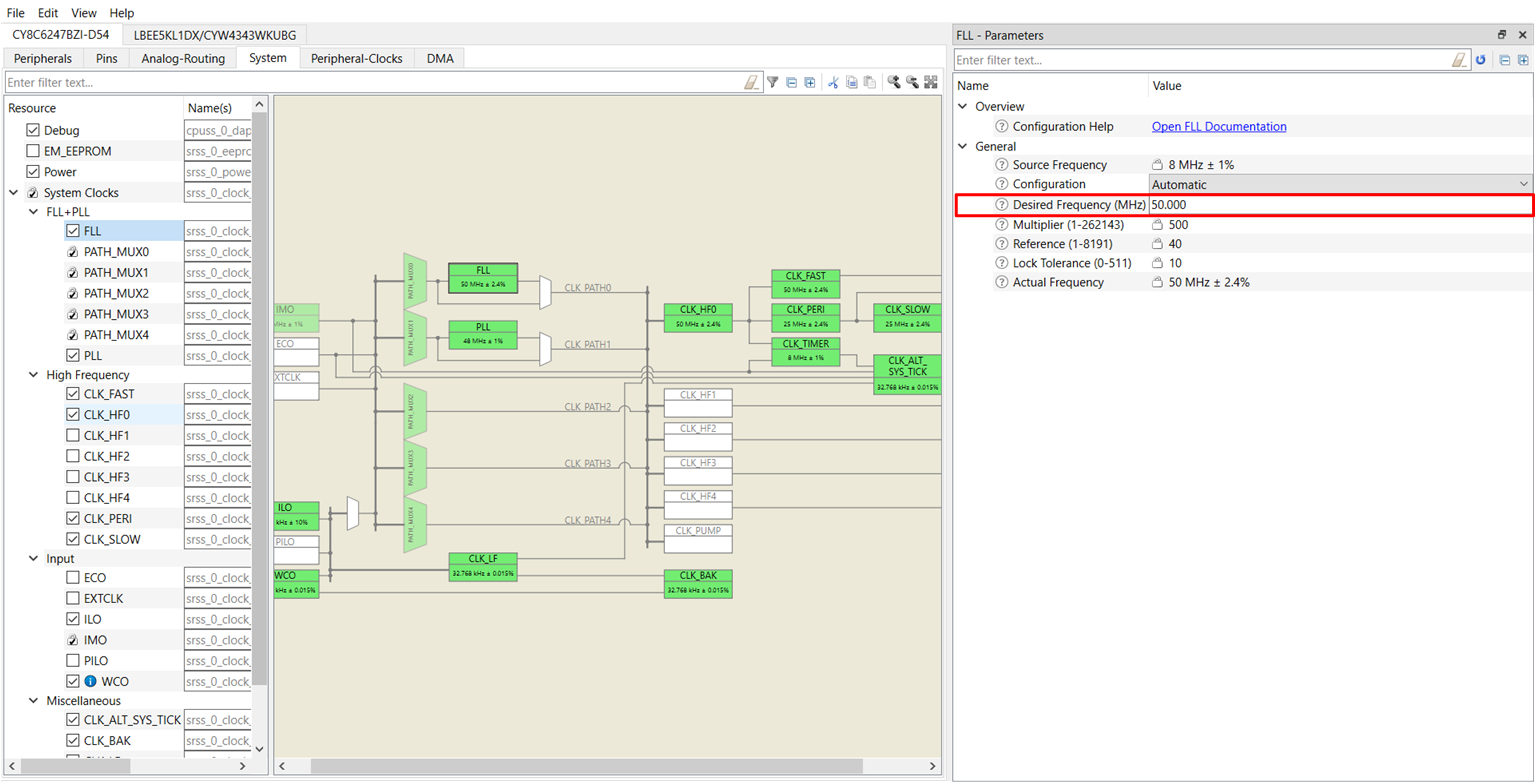Switch to the Peripheral-Clocks tab

coord(356,58)
